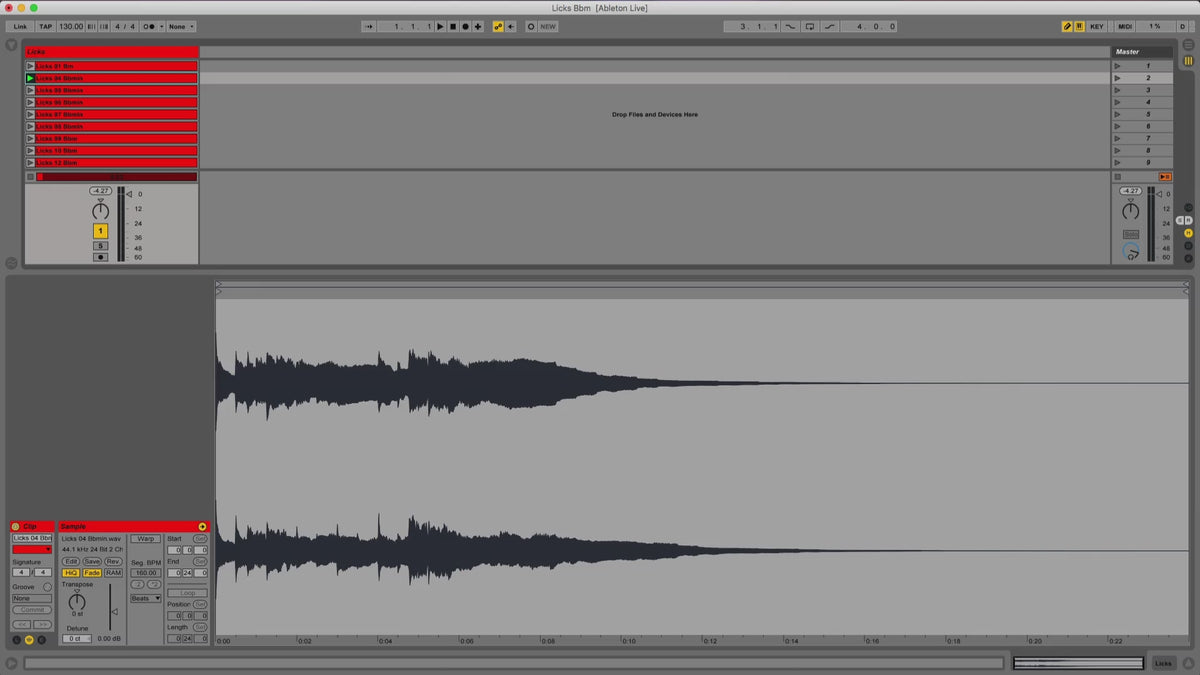Open the clip color chooser dropdown
Image resolution: width=1200 pixels, height=675 pixels.
click(x=32, y=549)
